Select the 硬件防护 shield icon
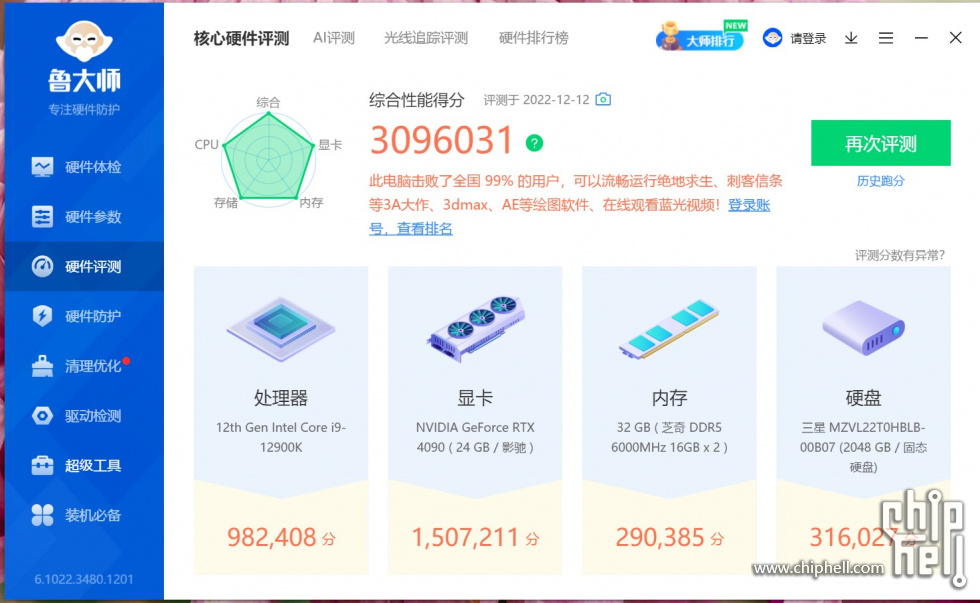The width and height of the screenshot is (980, 603). [x=42, y=316]
